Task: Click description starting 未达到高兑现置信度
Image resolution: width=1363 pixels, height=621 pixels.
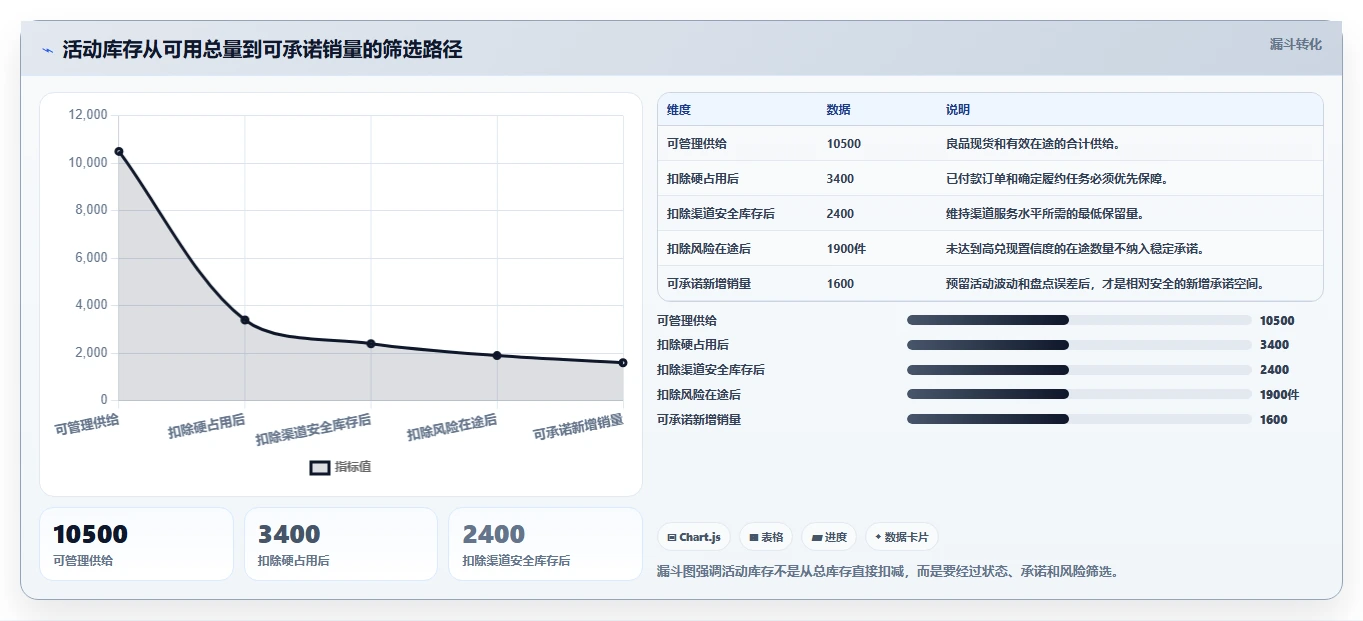Action: 1075,249
